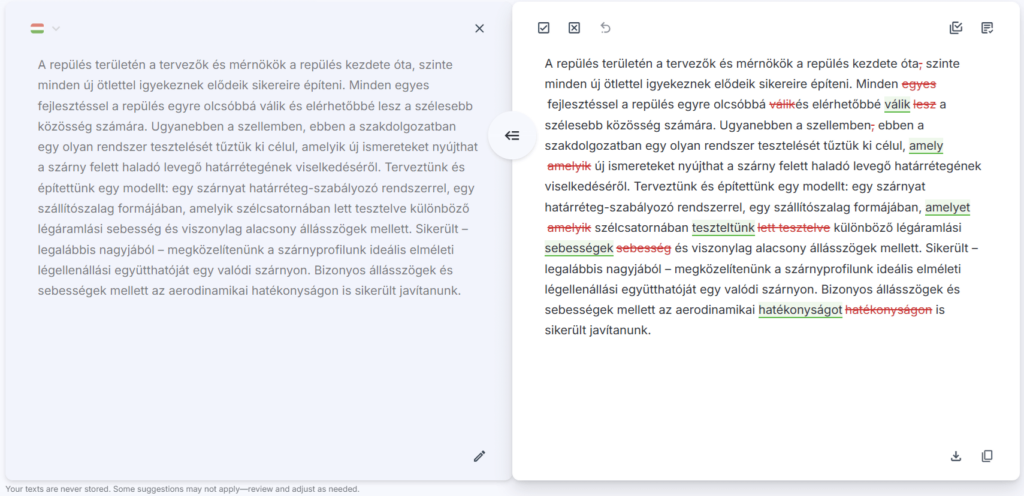Click the document check icon at top right

pyautogui.click(x=987, y=28)
